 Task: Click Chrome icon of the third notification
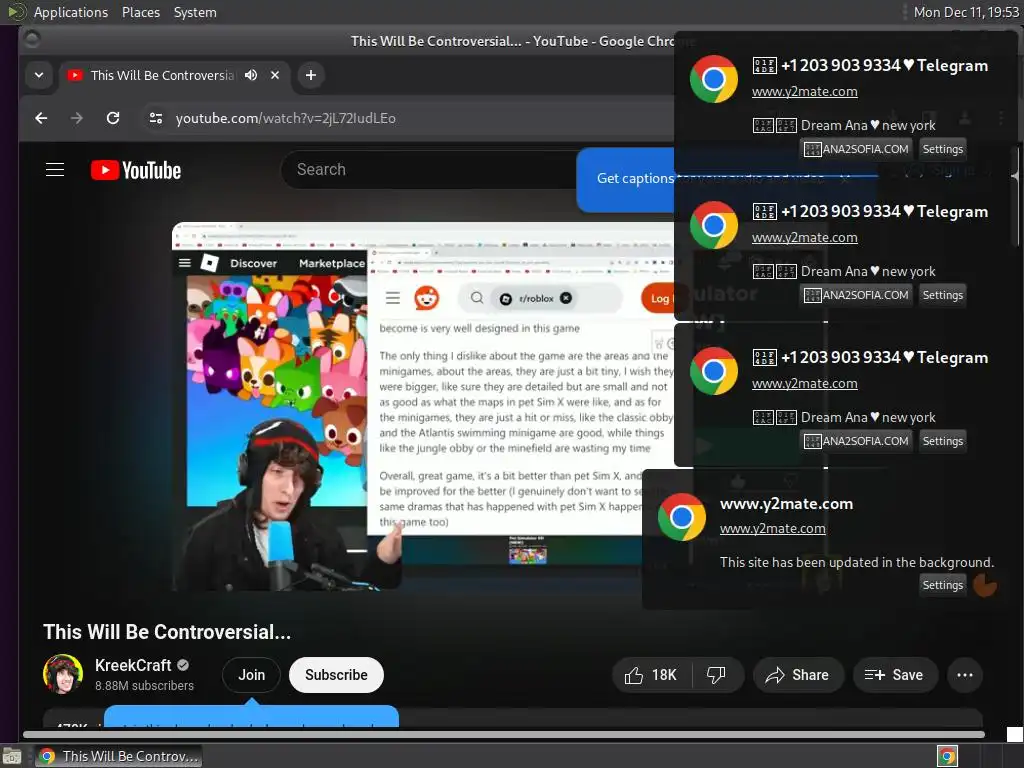714,371
